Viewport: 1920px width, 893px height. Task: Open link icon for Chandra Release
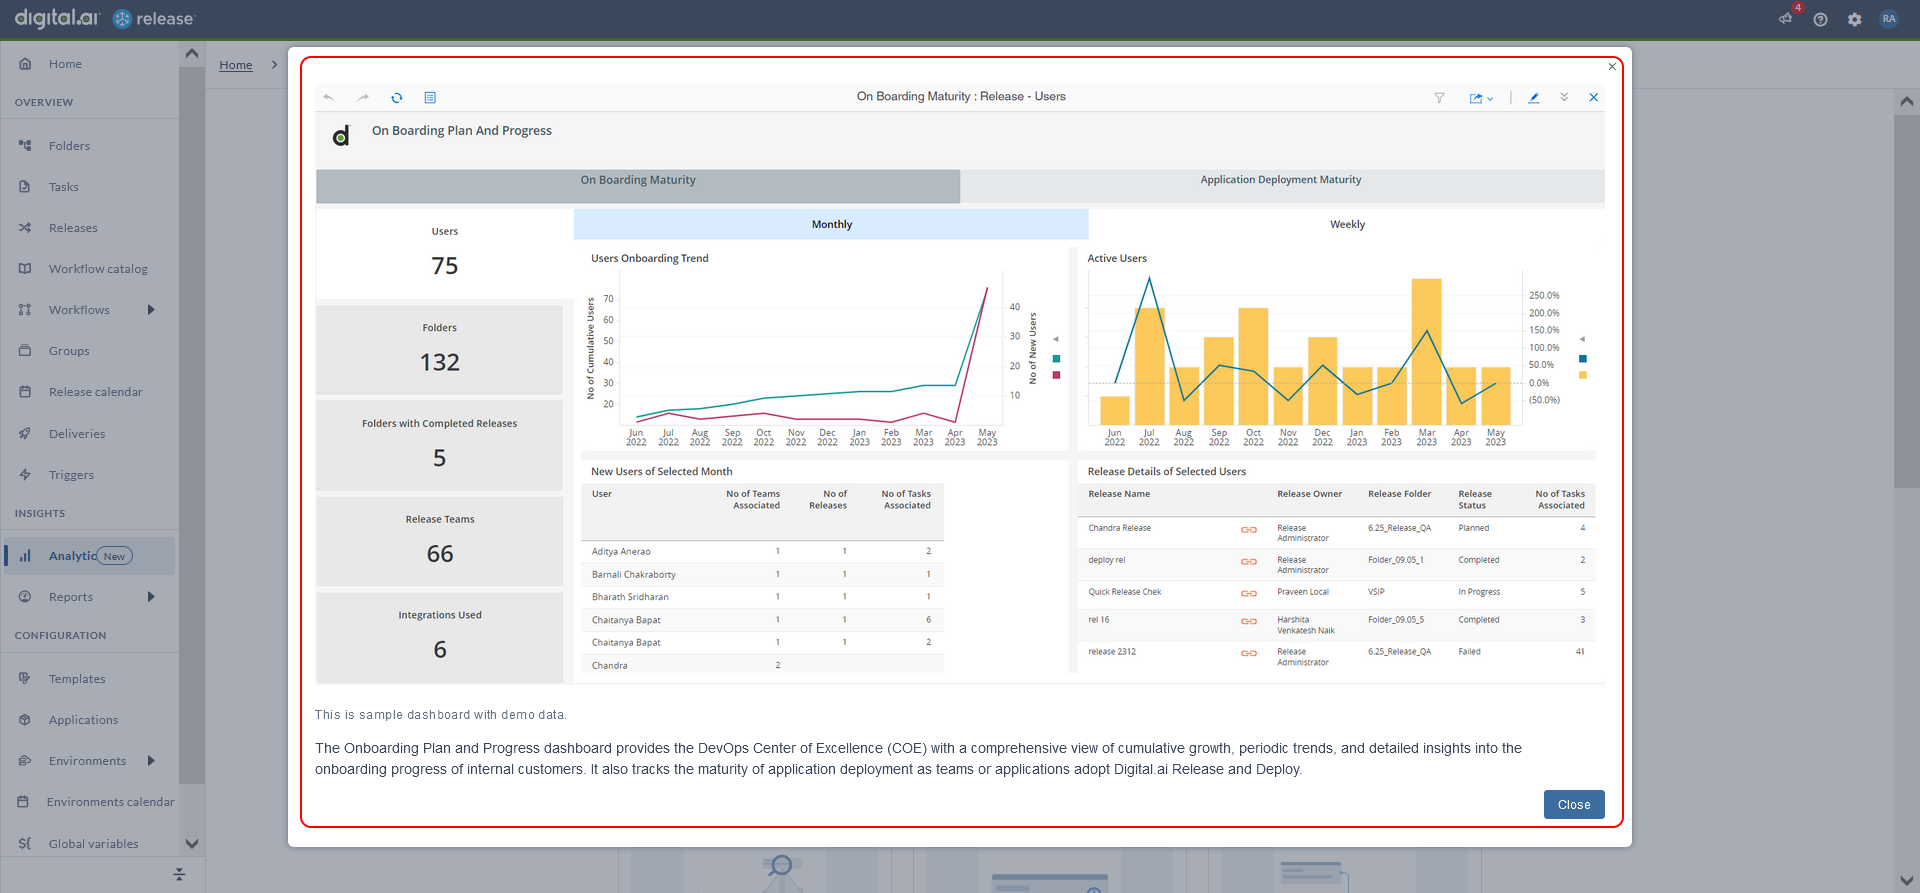1249,530
